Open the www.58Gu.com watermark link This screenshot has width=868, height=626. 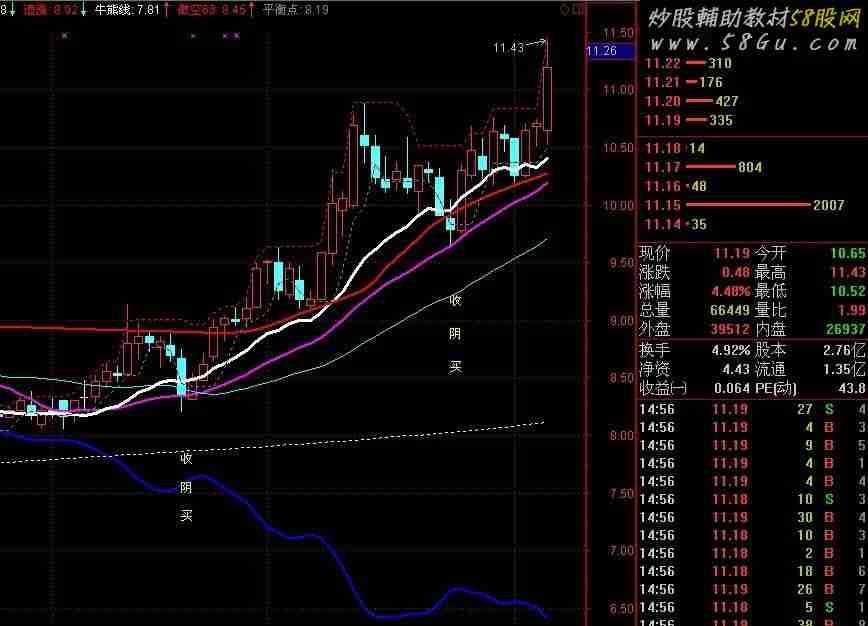[750, 43]
